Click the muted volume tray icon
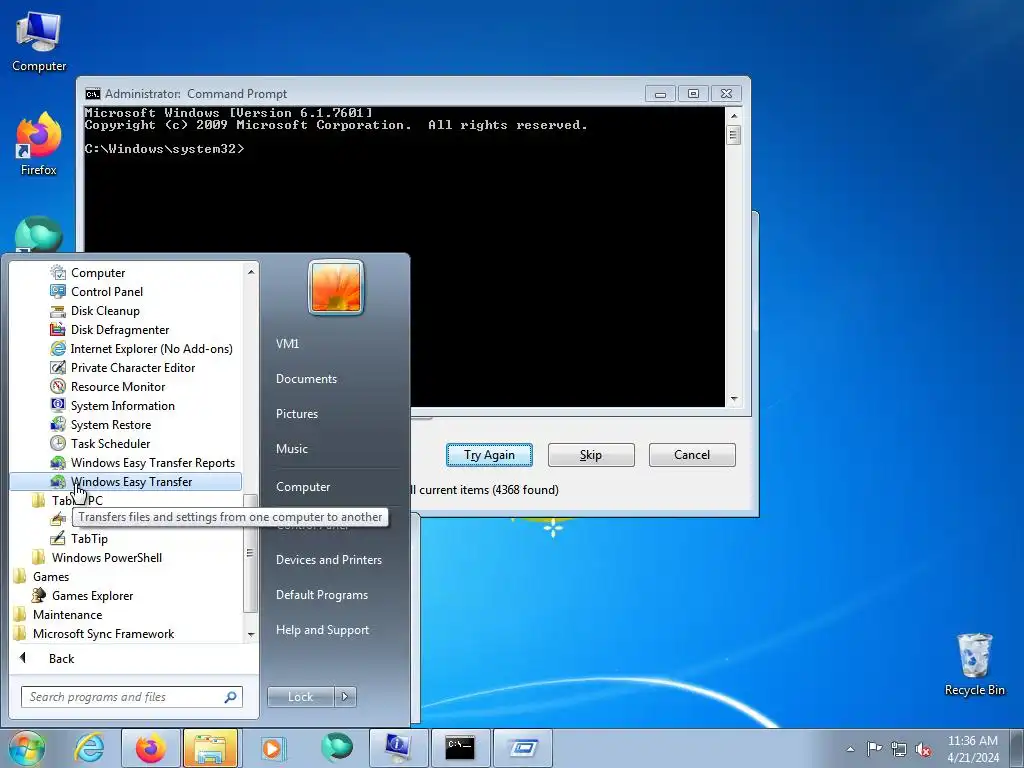 pyautogui.click(x=923, y=749)
